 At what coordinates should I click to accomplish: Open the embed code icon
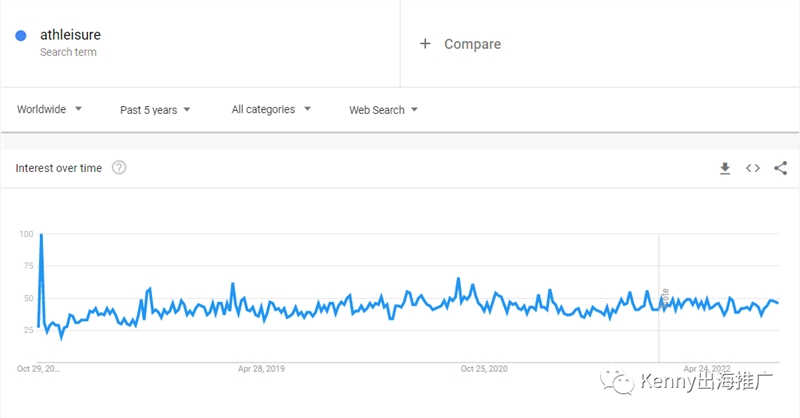pos(753,168)
